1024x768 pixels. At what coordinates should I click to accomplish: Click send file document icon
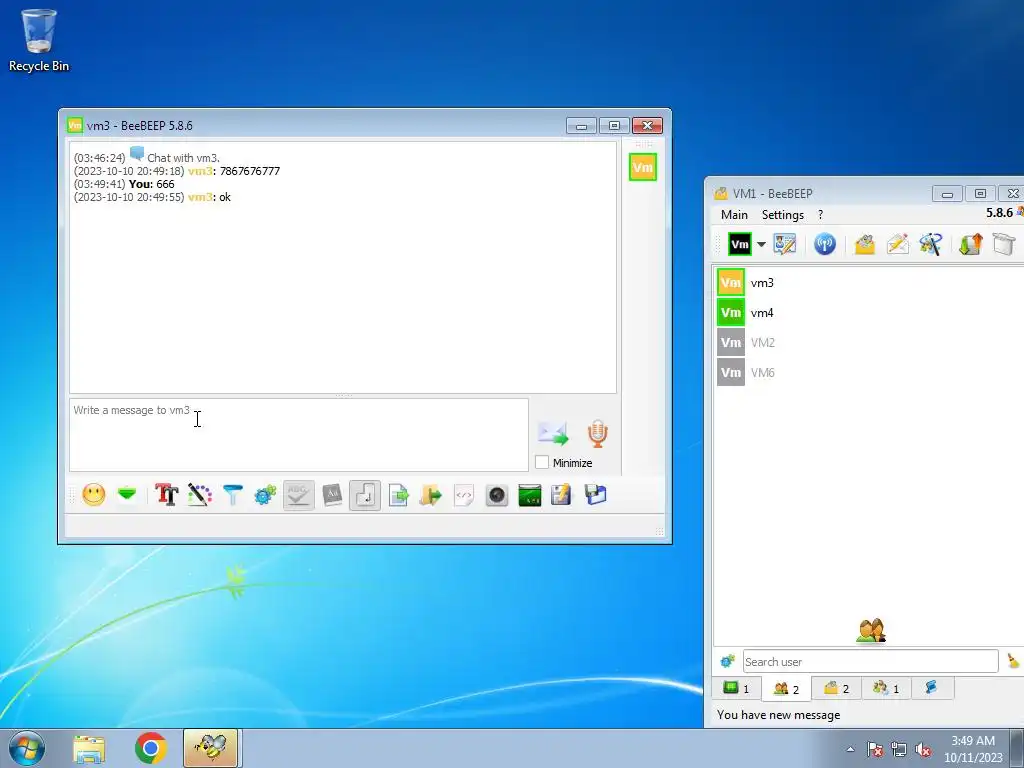398,495
